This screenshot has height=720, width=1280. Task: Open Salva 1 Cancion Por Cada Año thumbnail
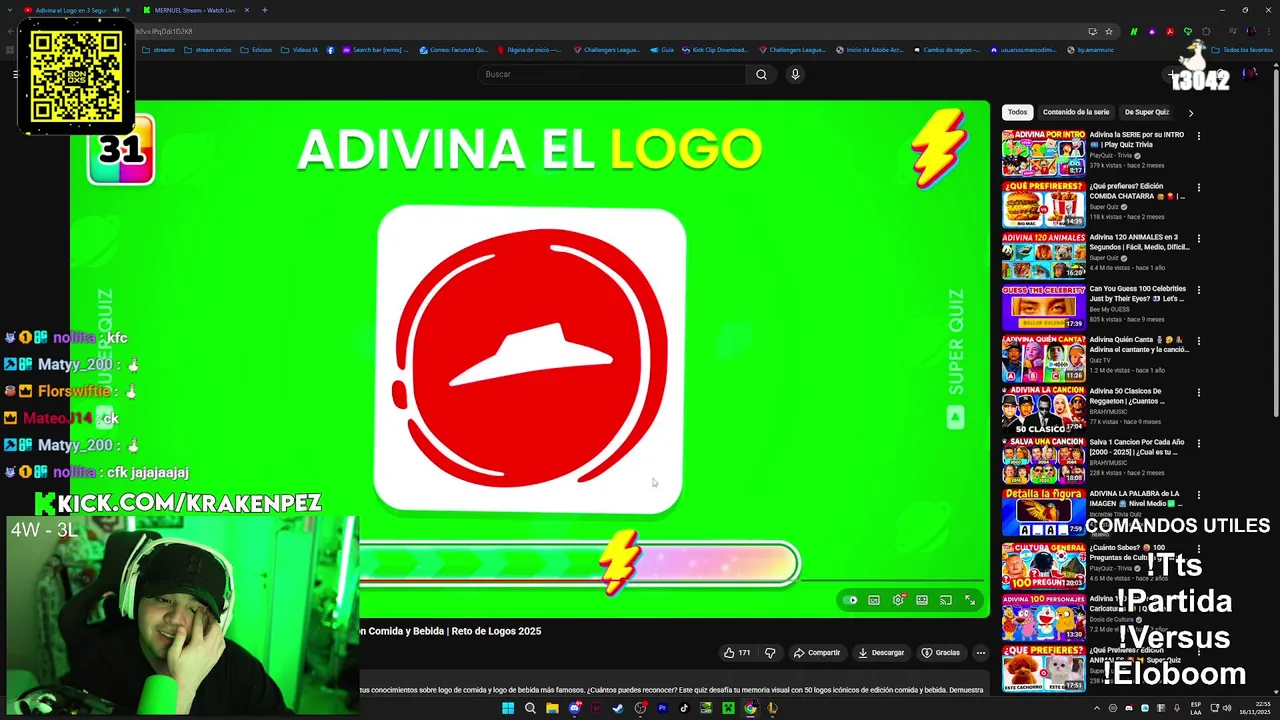[1043, 461]
